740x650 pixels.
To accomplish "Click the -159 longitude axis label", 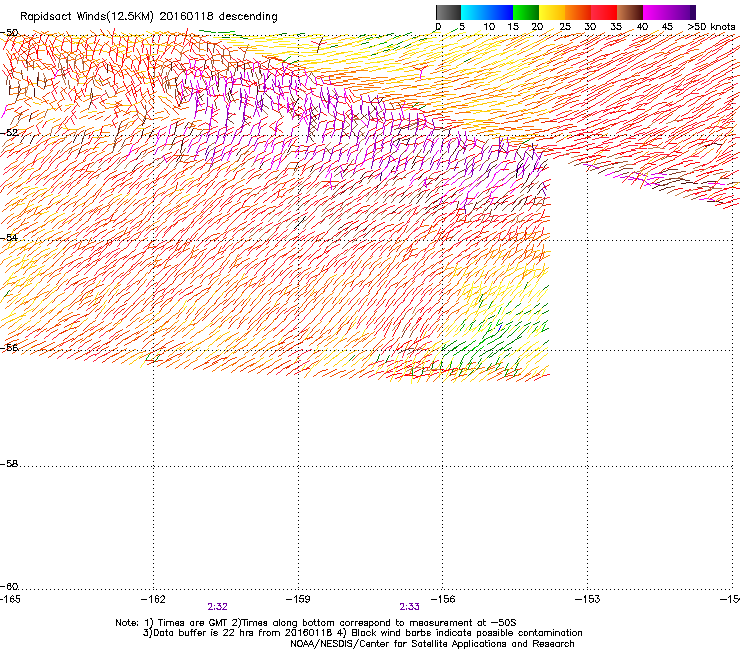I will coord(298,599).
